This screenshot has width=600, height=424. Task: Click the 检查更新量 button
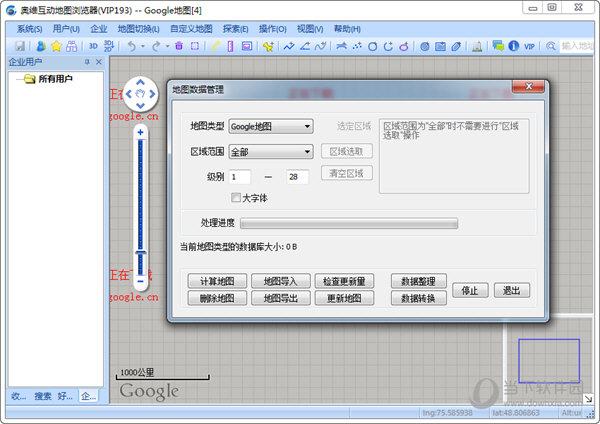(344, 281)
